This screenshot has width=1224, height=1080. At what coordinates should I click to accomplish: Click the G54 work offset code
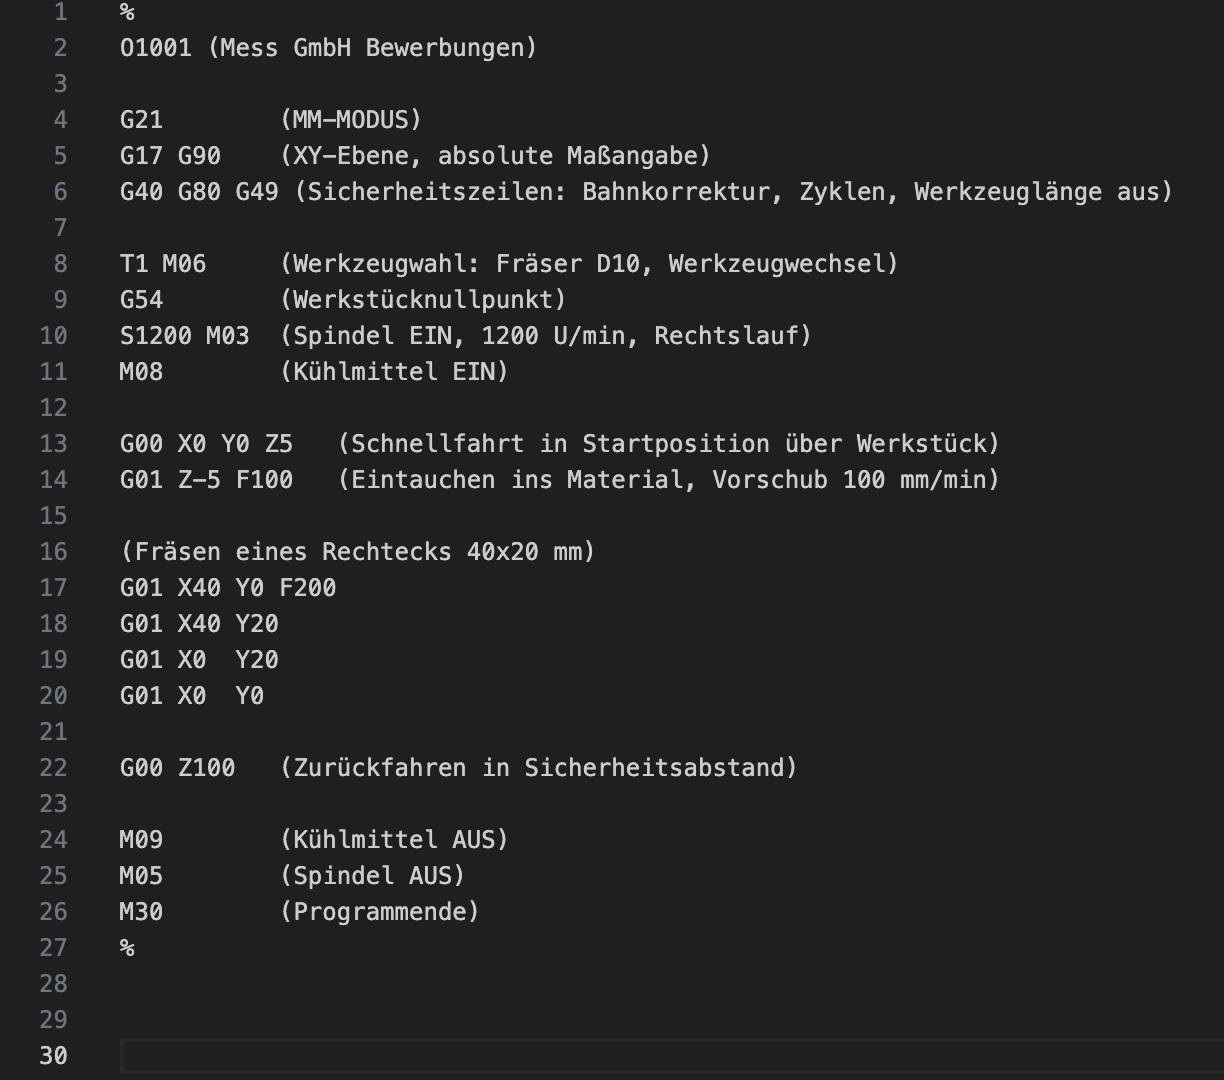[x=141, y=300]
